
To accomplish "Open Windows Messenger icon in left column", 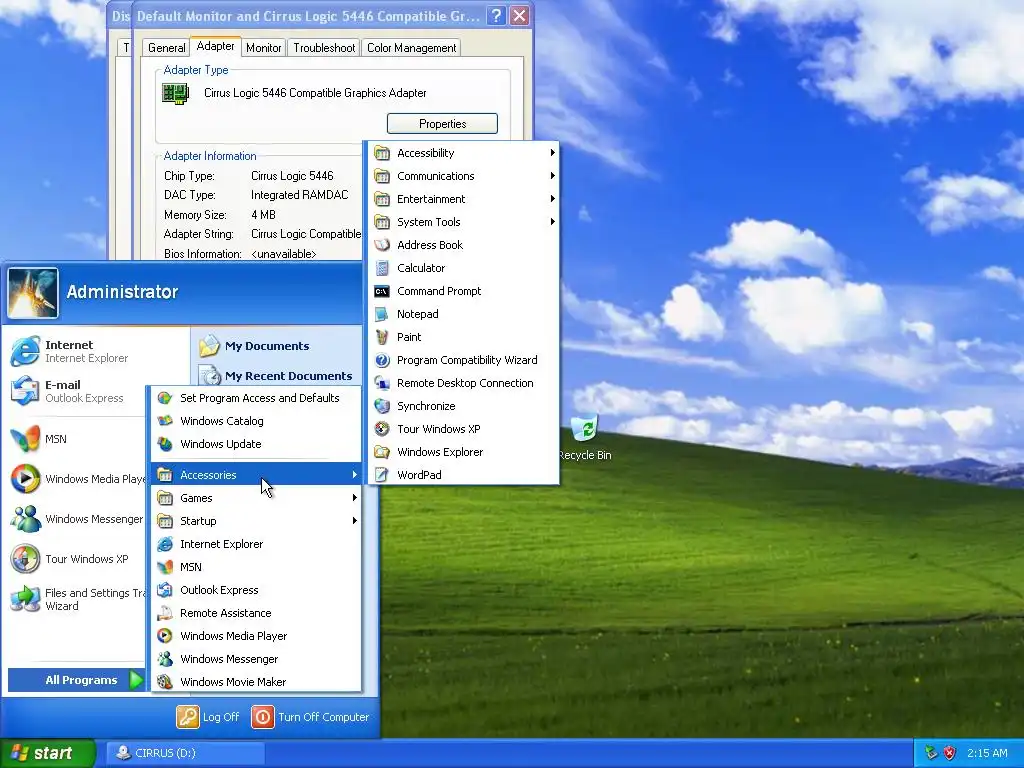I will click(x=25, y=519).
